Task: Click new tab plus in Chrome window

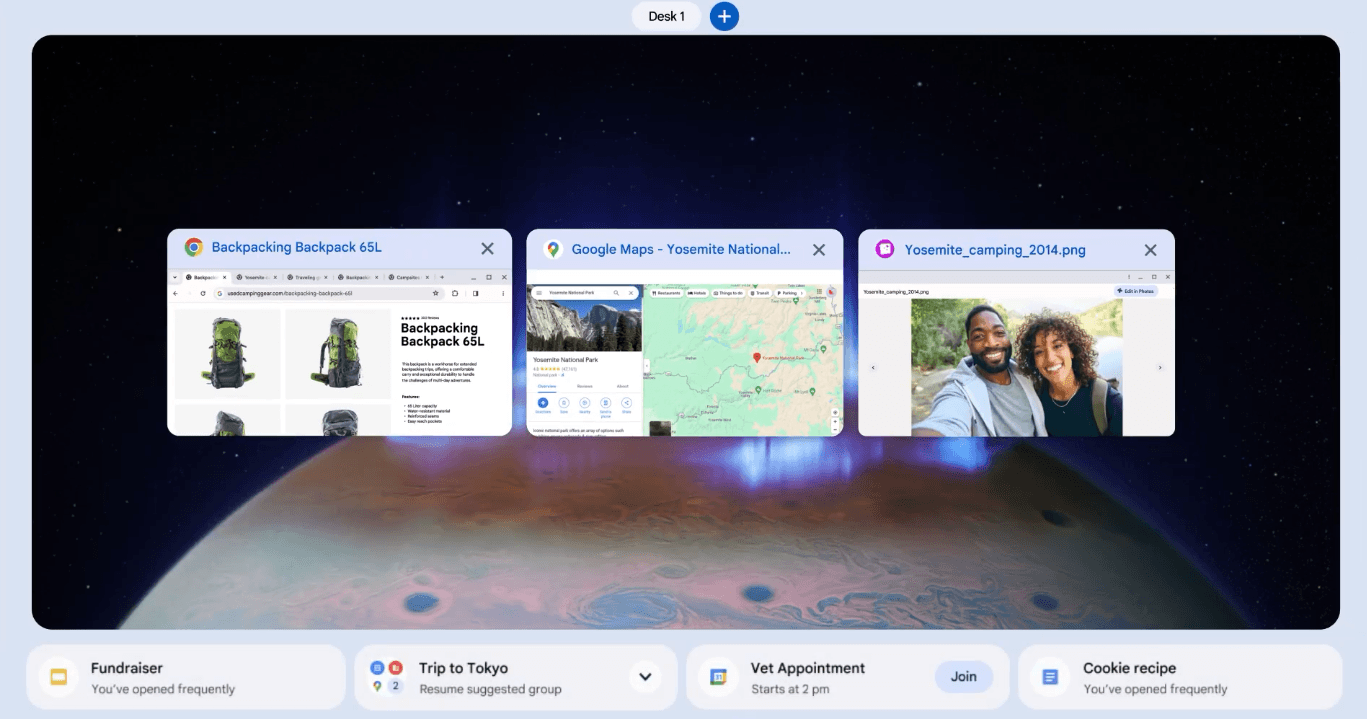Action: 442,277
